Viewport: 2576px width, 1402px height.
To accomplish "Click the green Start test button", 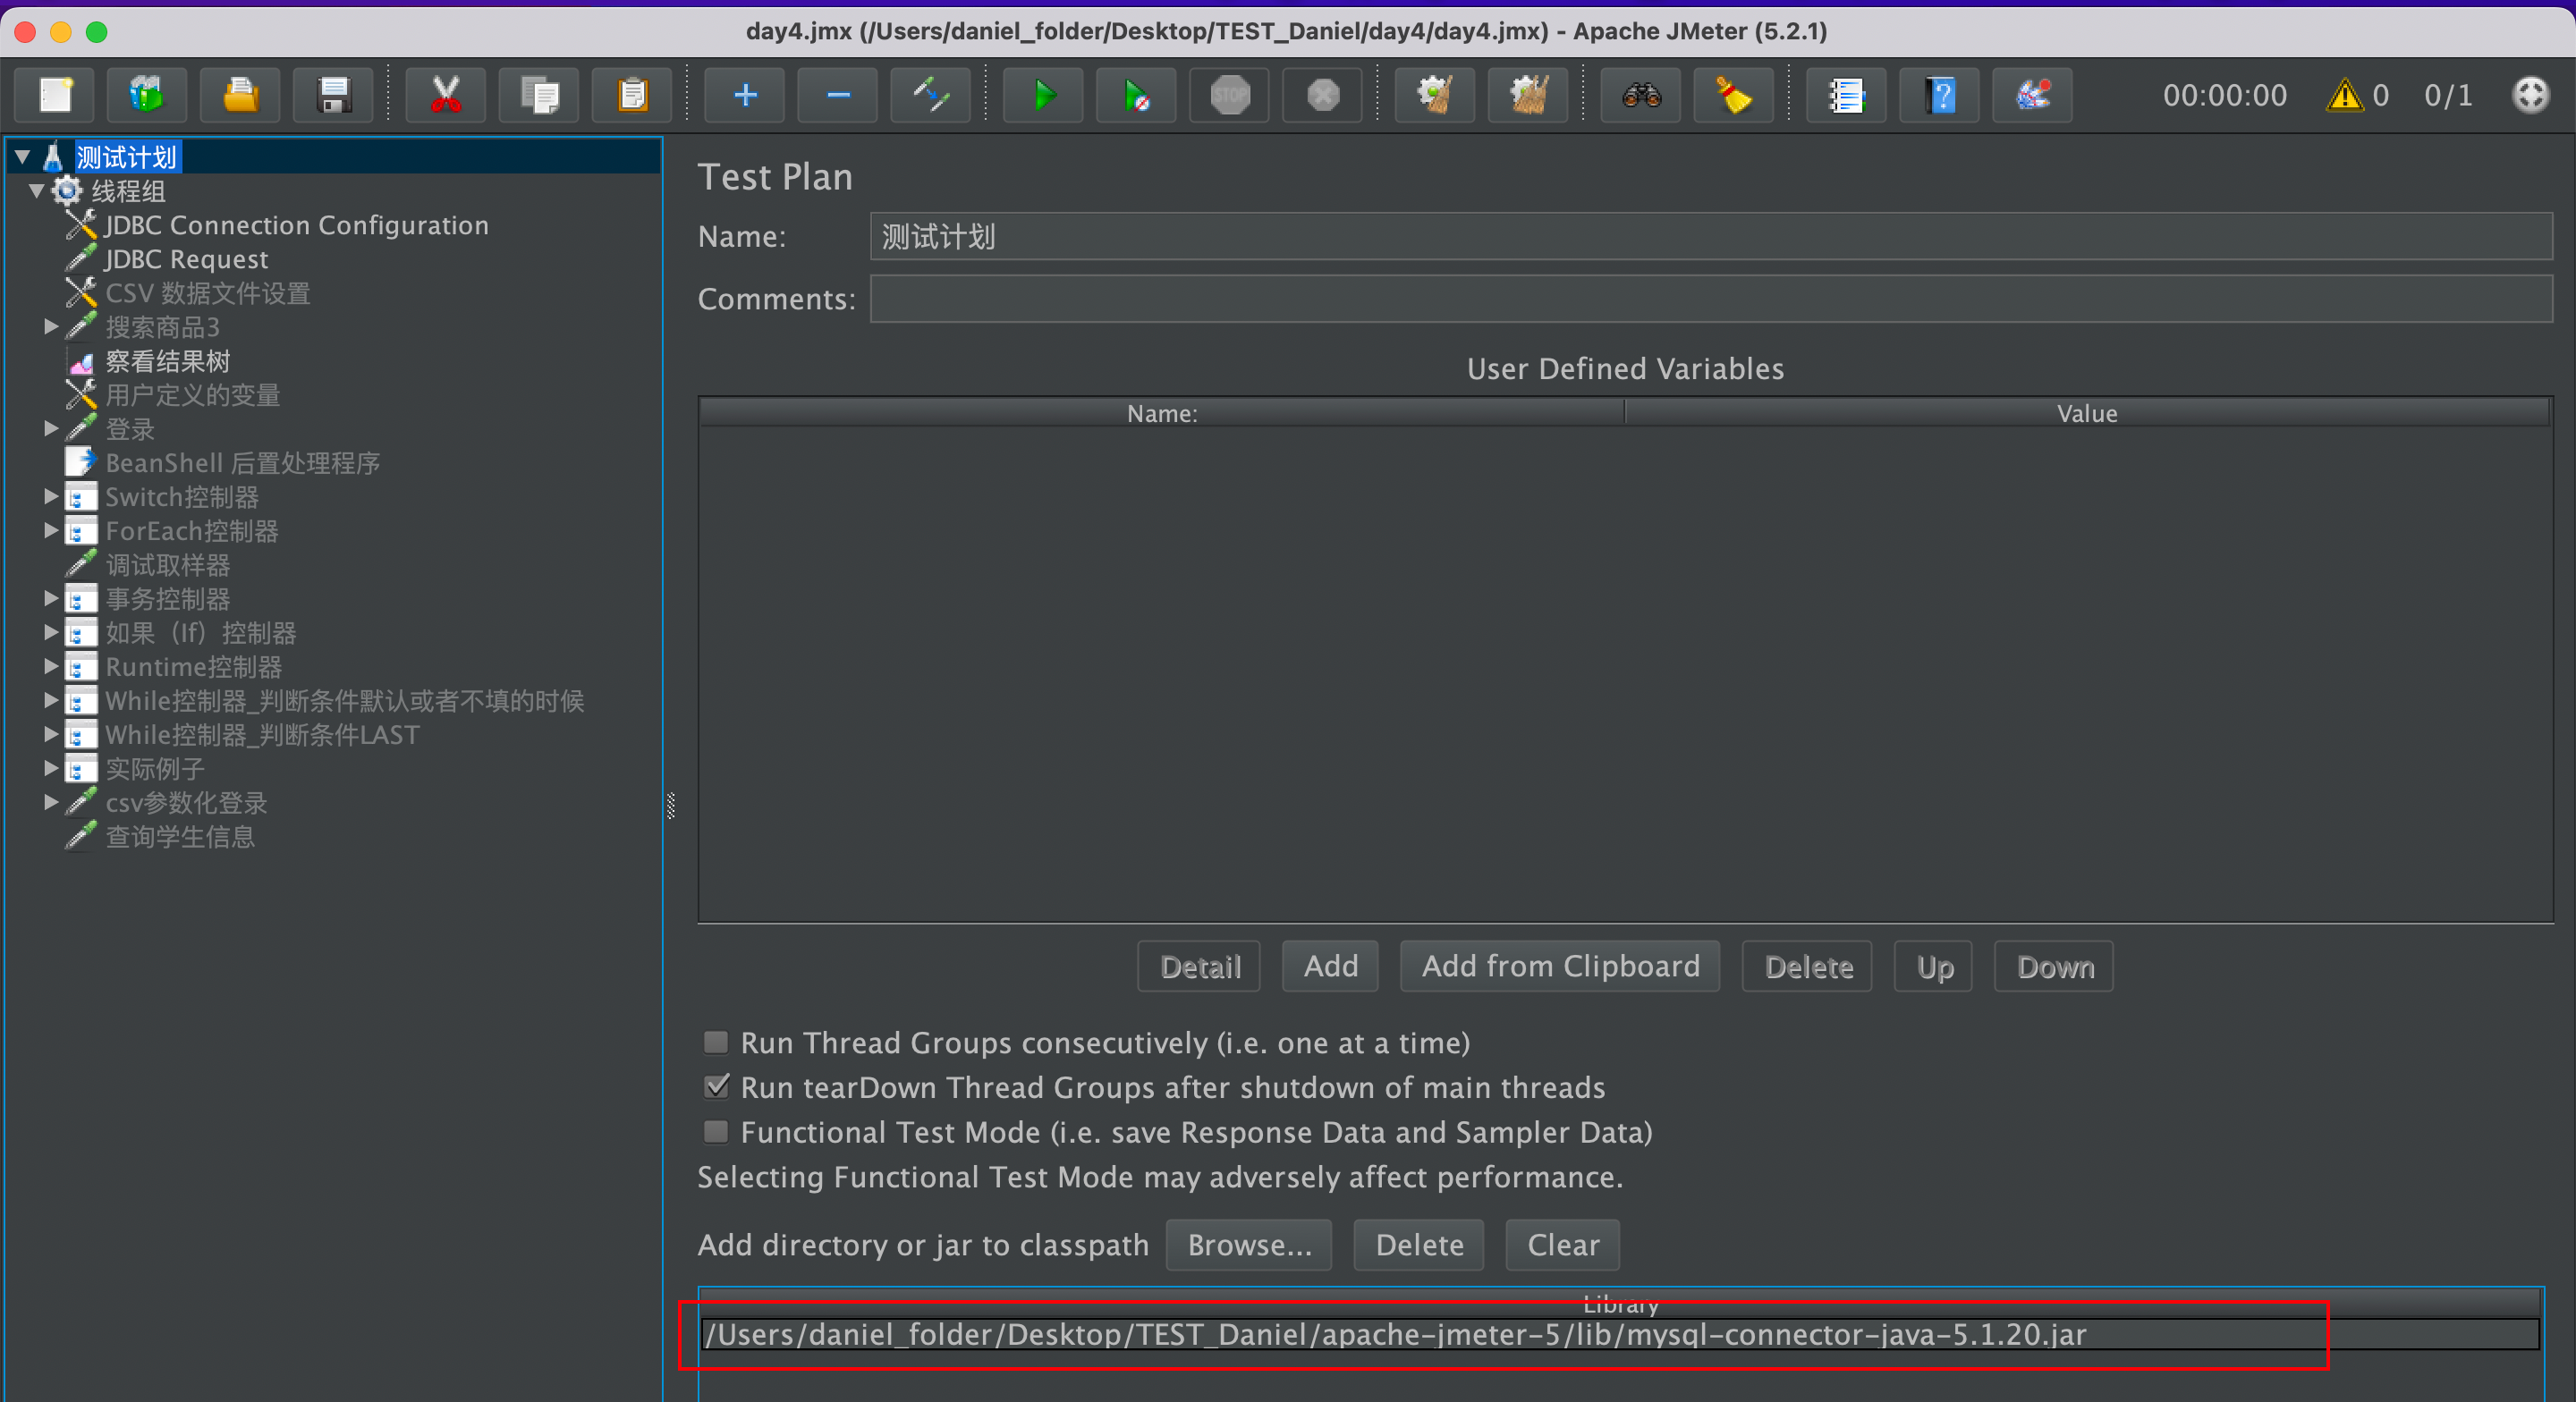I will coord(1043,96).
